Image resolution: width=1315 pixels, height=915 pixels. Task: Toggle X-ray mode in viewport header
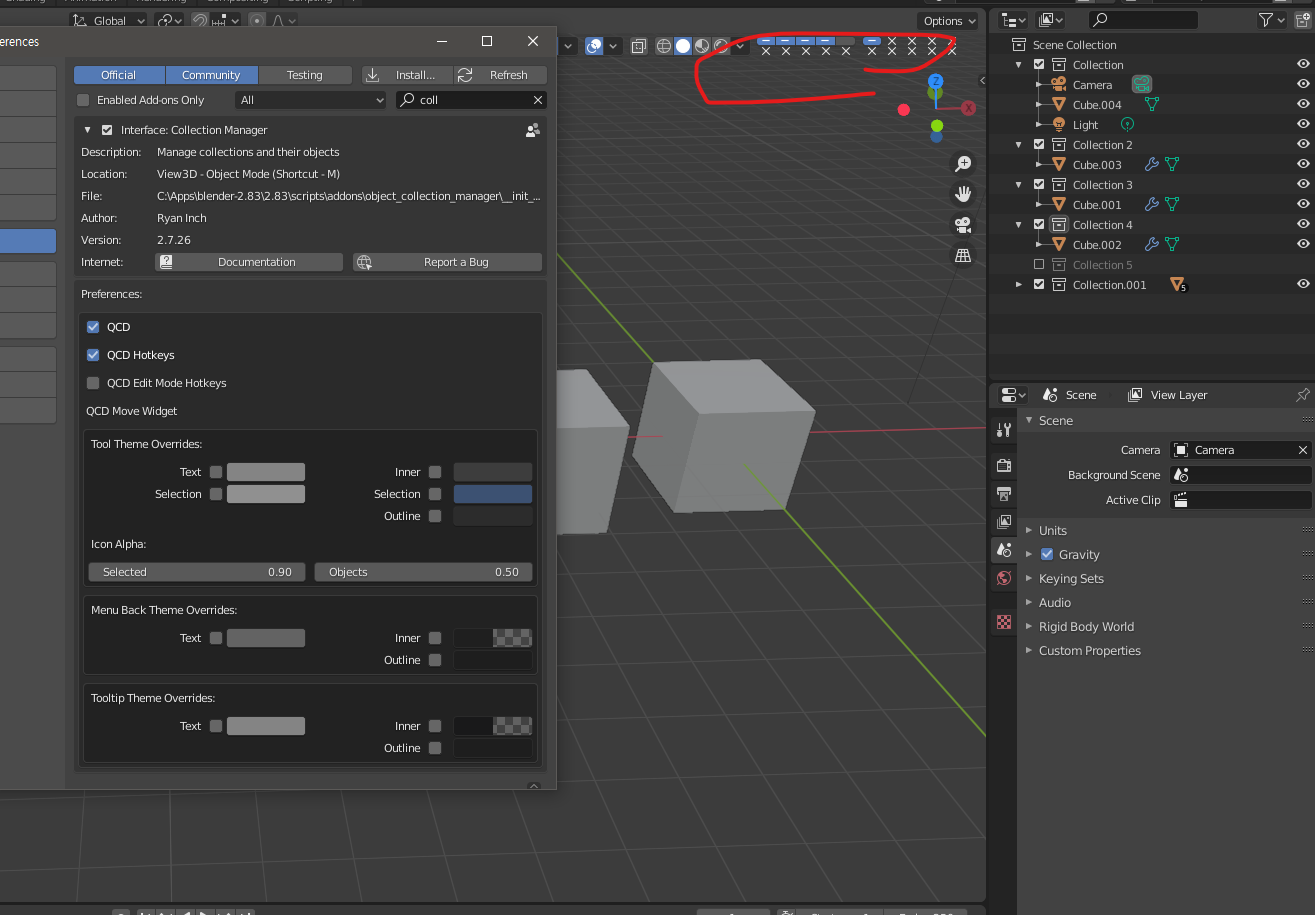638,46
